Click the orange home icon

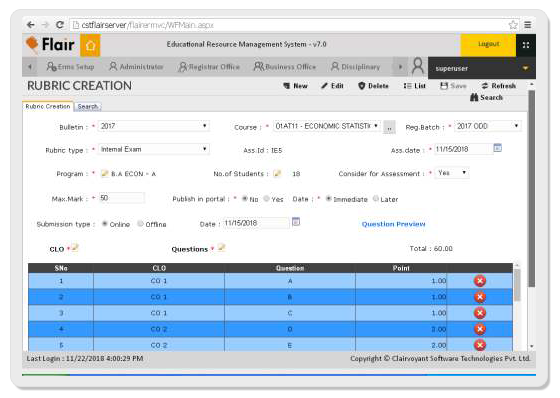pyautogui.click(x=90, y=45)
